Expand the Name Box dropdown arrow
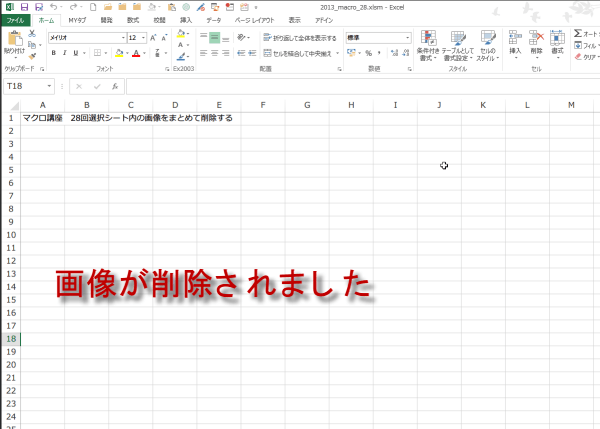Image resolution: width=600 pixels, height=429 pixels. (x=49, y=86)
